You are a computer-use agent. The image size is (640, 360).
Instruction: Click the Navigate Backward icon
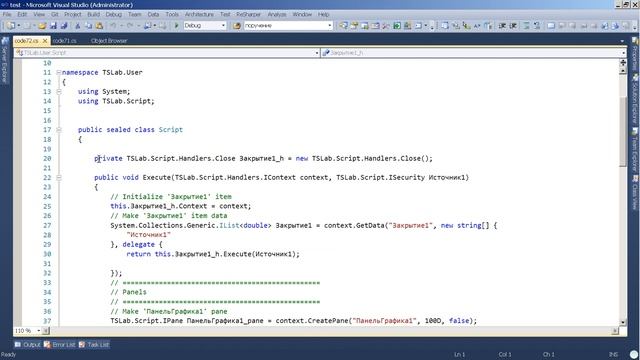click(x=147, y=25)
